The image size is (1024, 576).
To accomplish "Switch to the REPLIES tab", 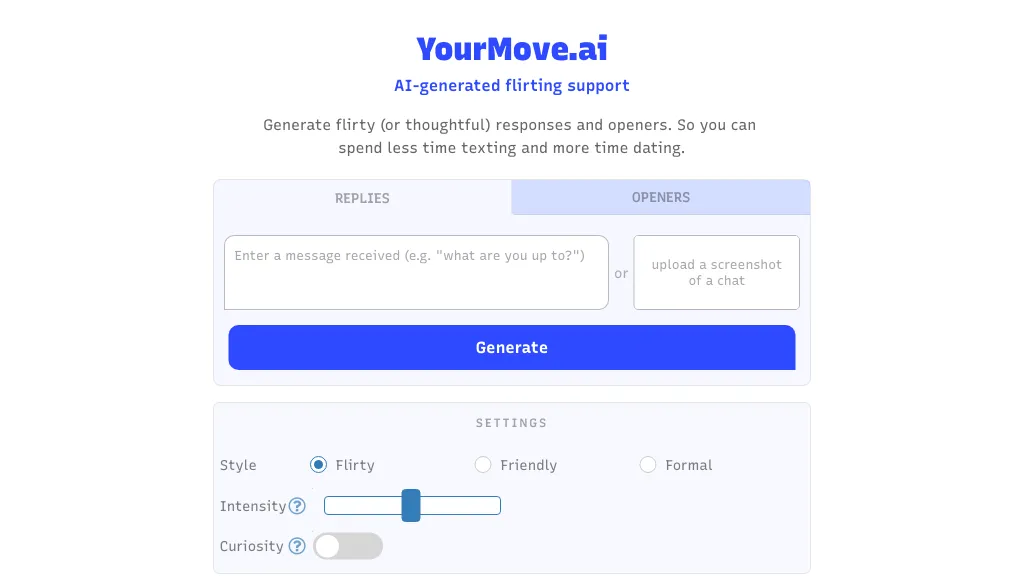I will [x=362, y=198].
